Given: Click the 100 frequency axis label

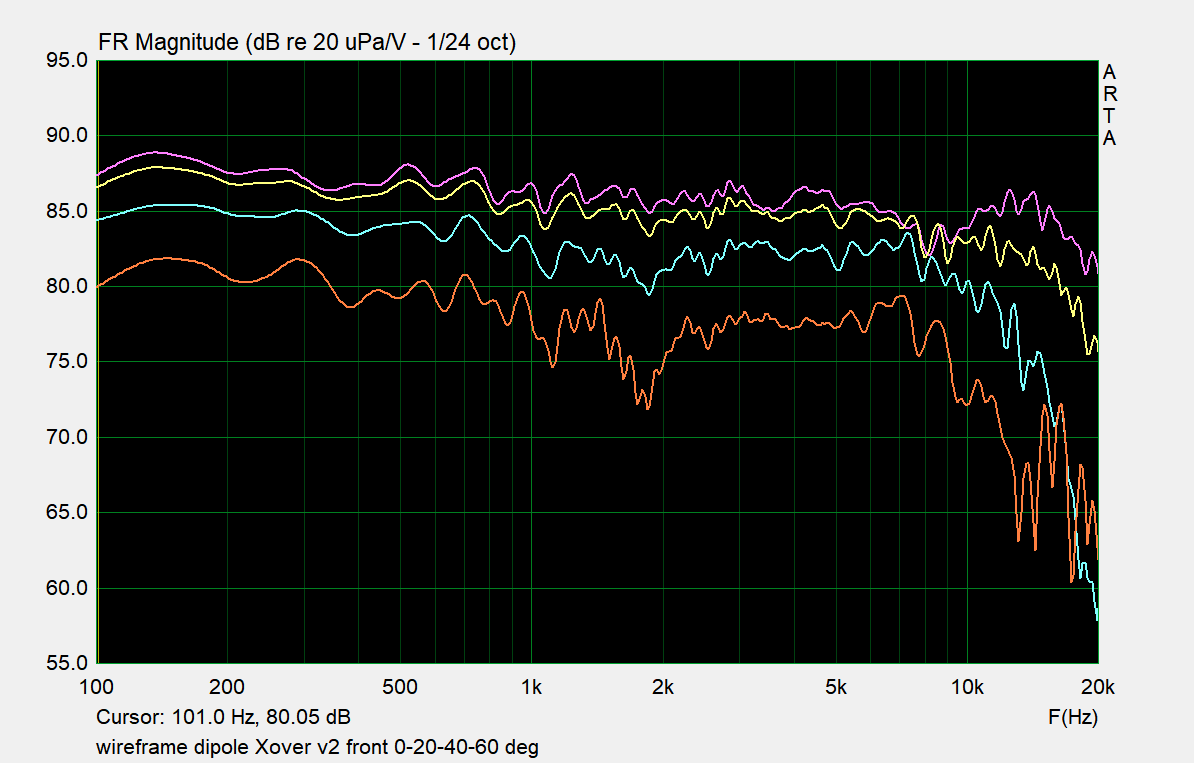Looking at the screenshot, I should [96, 687].
